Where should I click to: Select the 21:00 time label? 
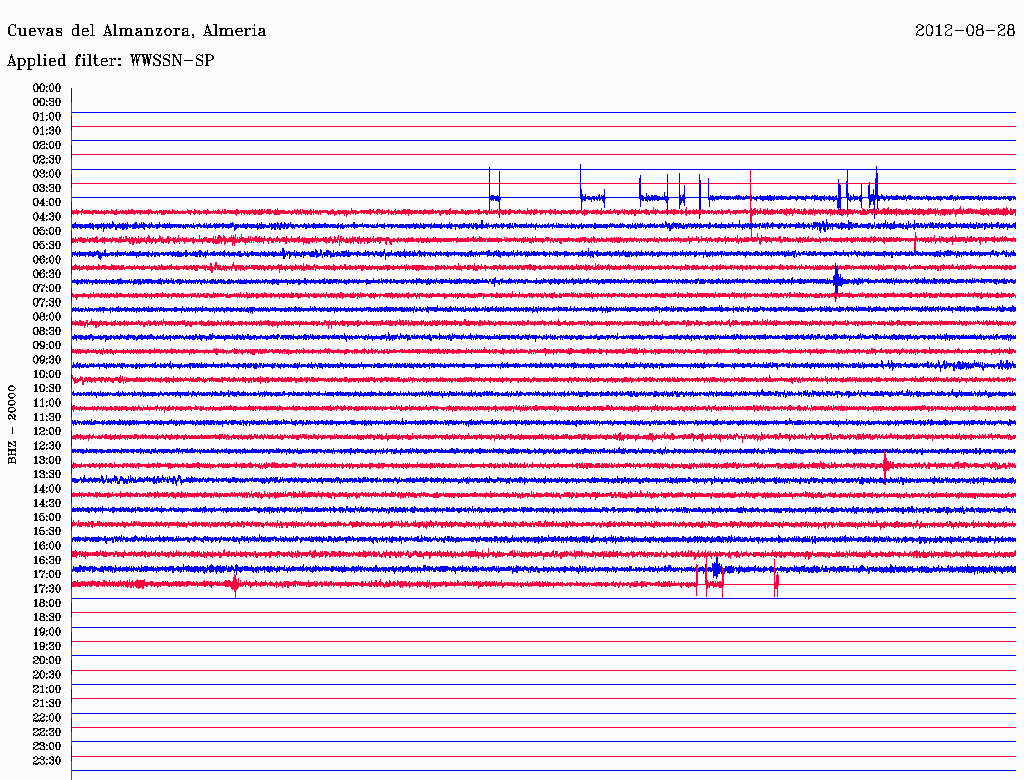pyautogui.click(x=47, y=690)
